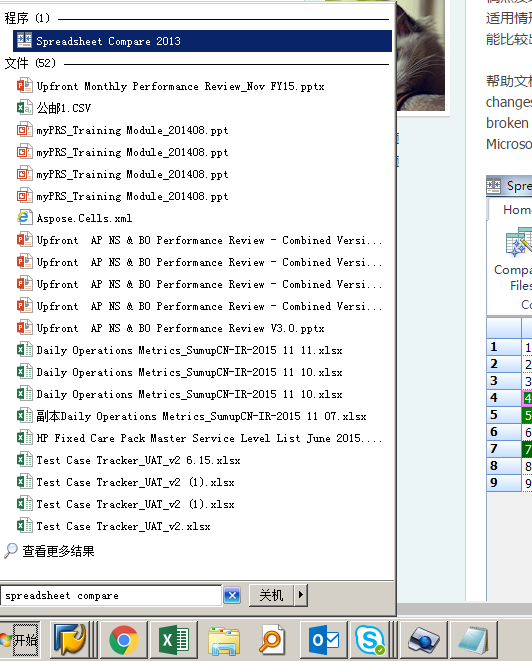
Task: Open Upfront AP NS & BO Review V3.0.pptx icon
Action: 24,328
